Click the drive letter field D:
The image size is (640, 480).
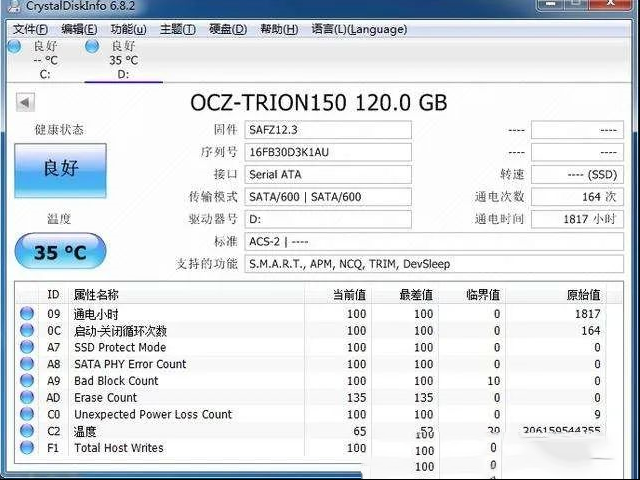click(328, 219)
